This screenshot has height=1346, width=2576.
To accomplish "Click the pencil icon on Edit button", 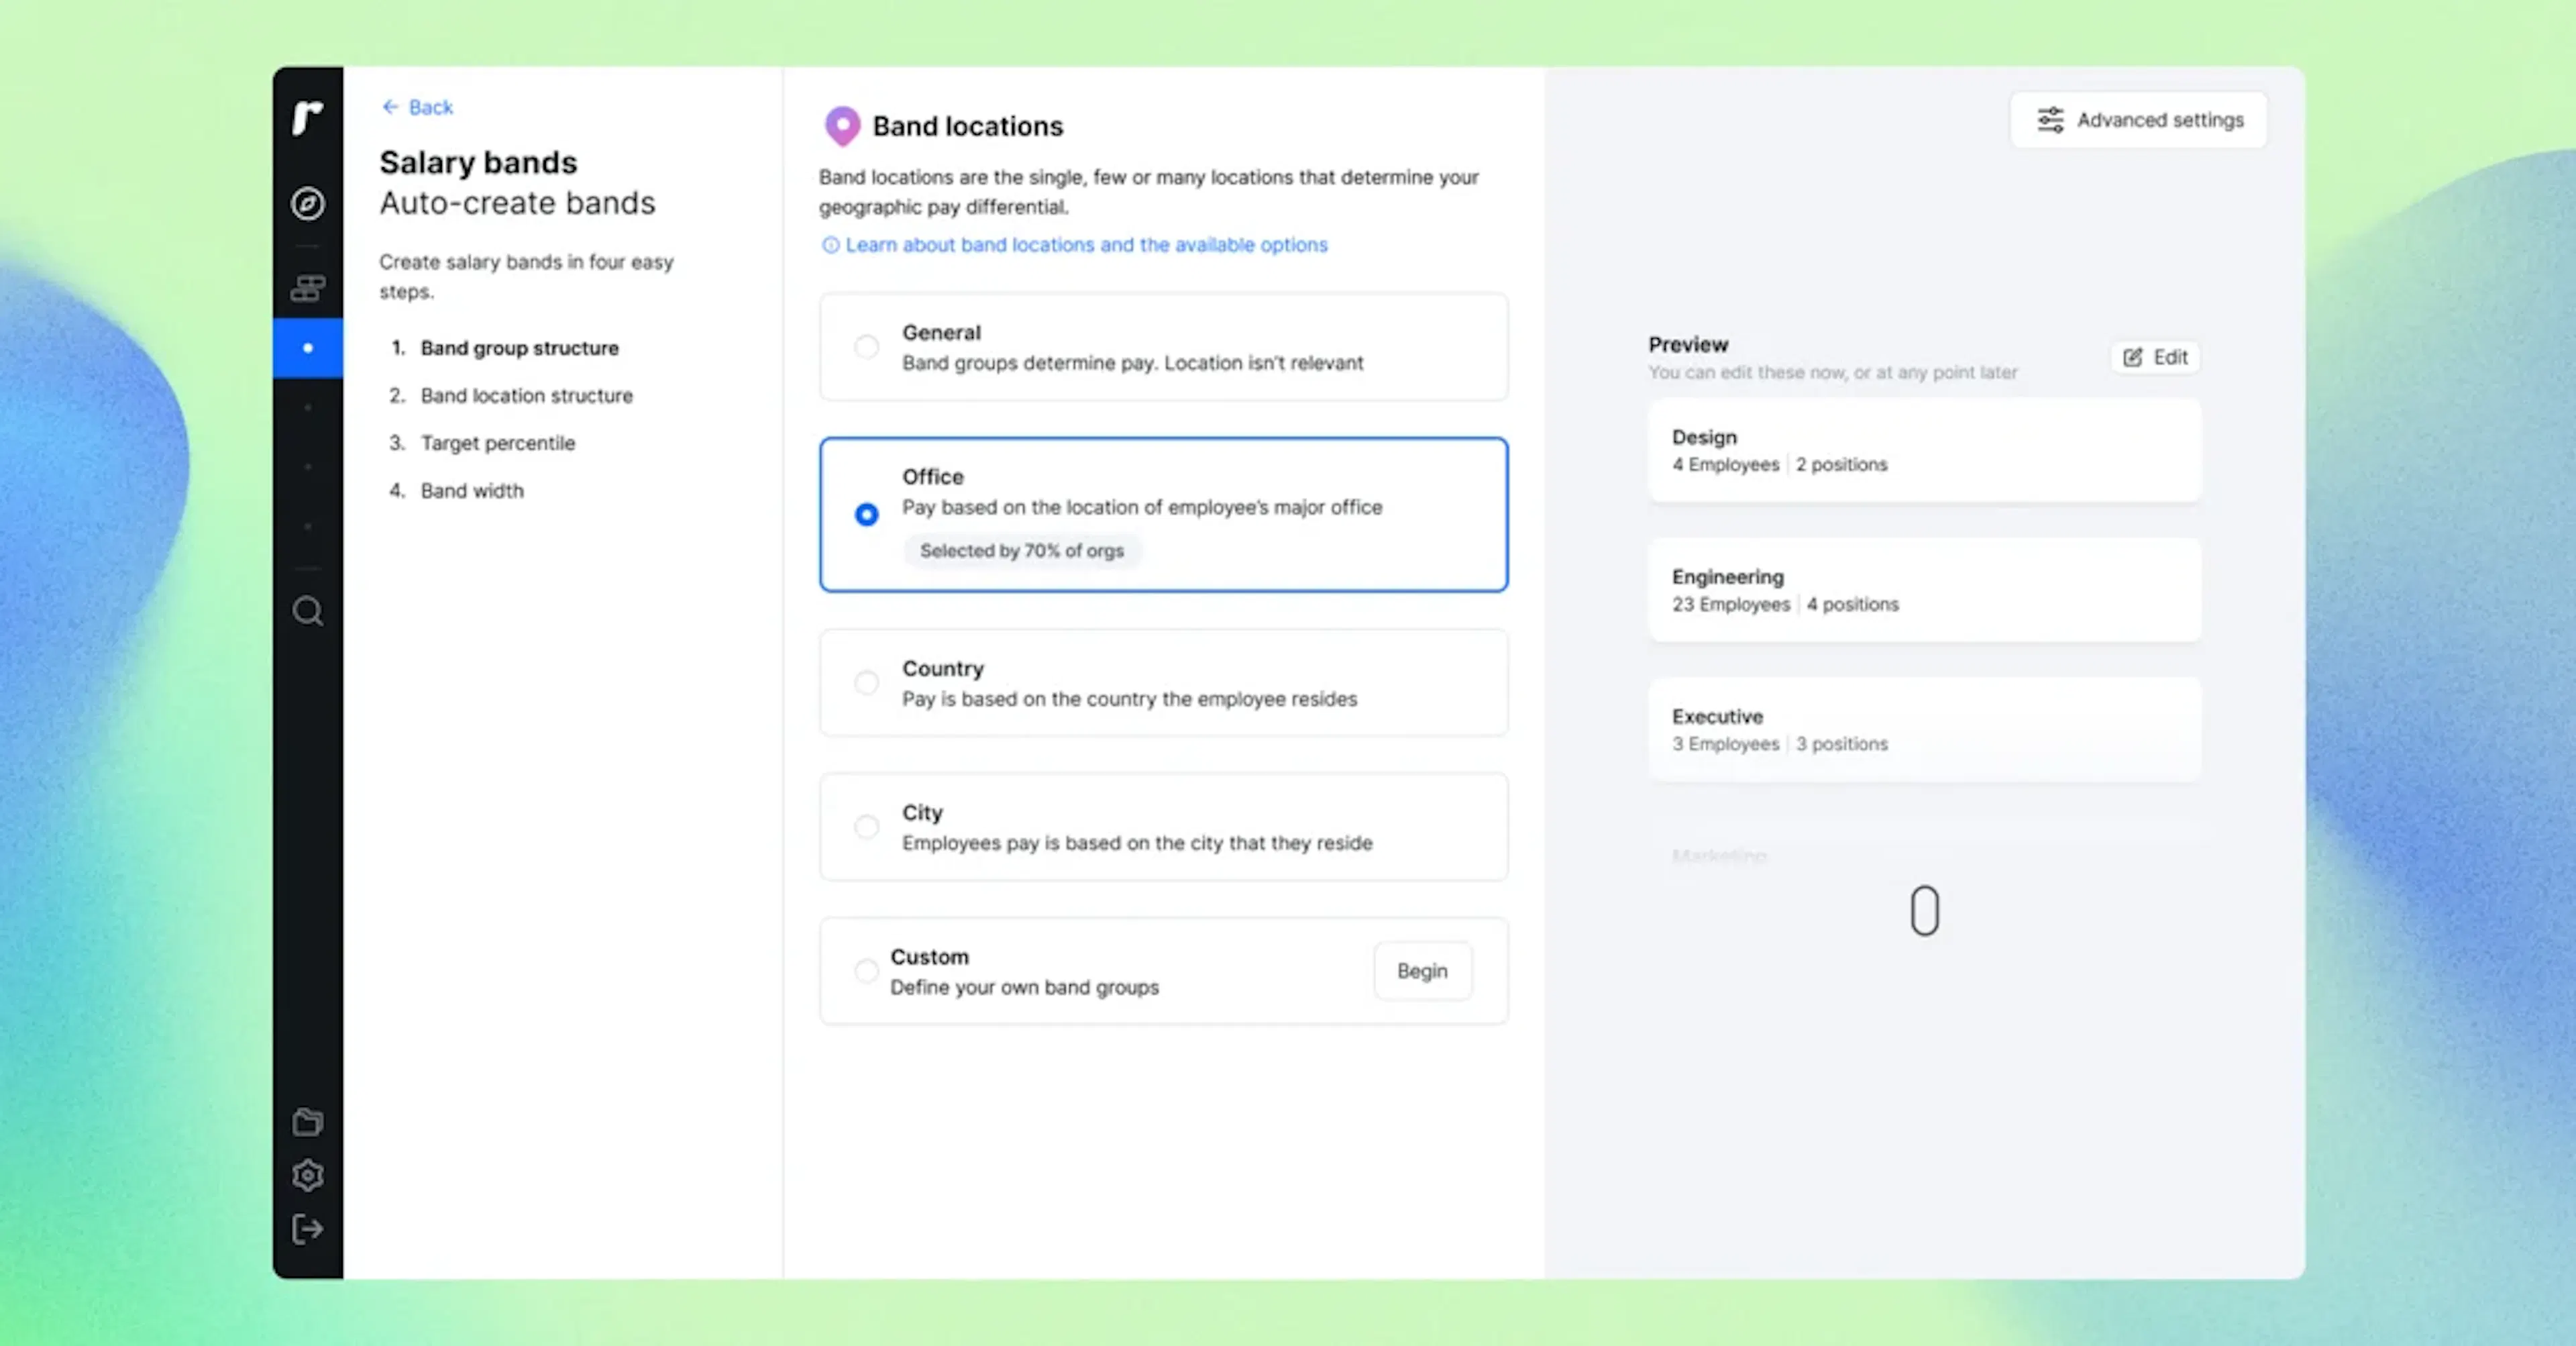I will pyautogui.click(x=2132, y=357).
